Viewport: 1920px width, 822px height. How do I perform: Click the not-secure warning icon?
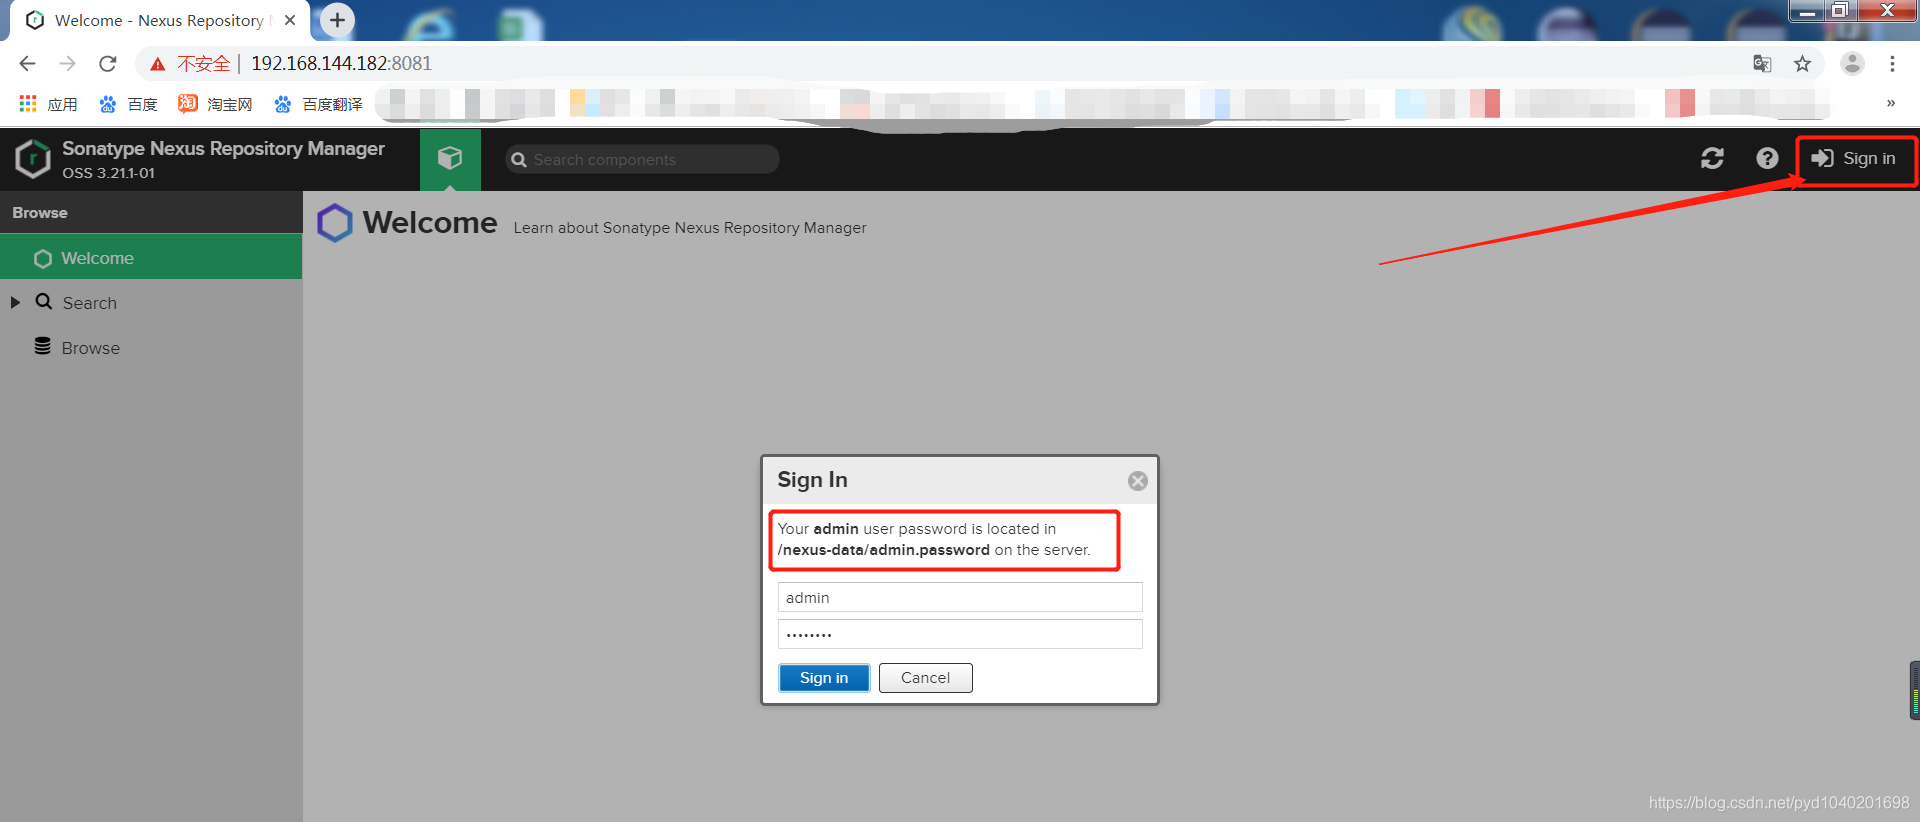pyautogui.click(x=157, y=64)
